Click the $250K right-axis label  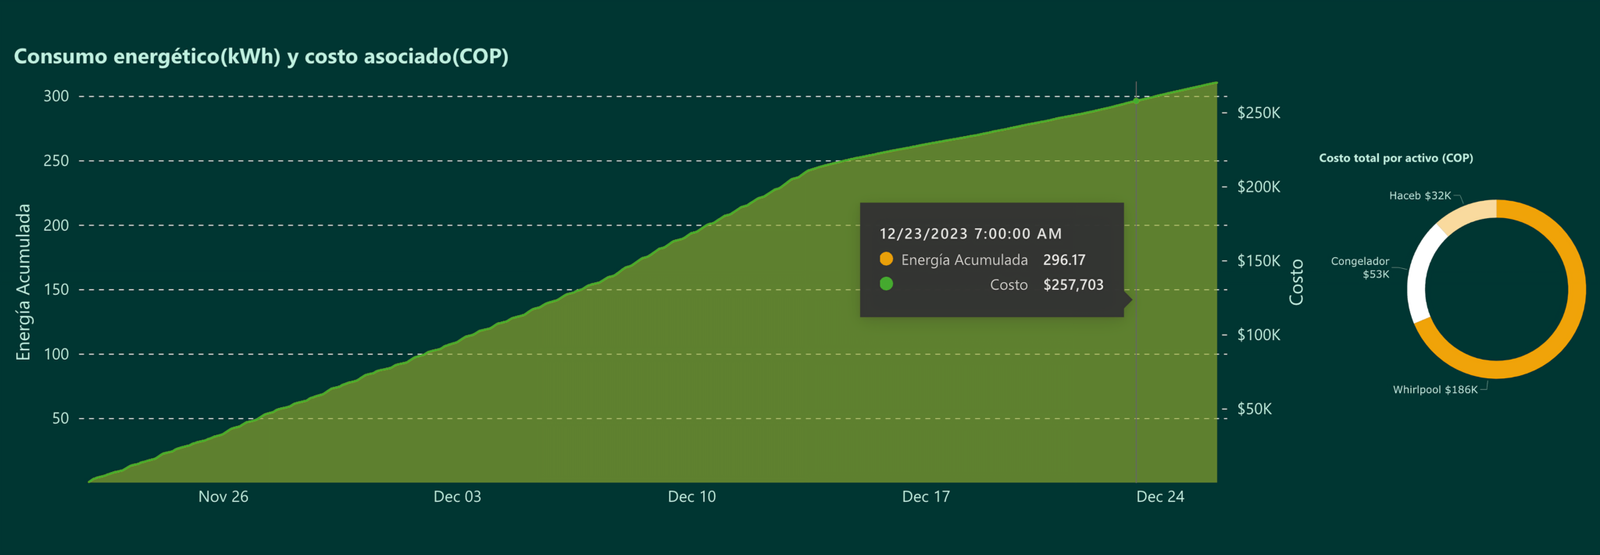[1258, 113]
